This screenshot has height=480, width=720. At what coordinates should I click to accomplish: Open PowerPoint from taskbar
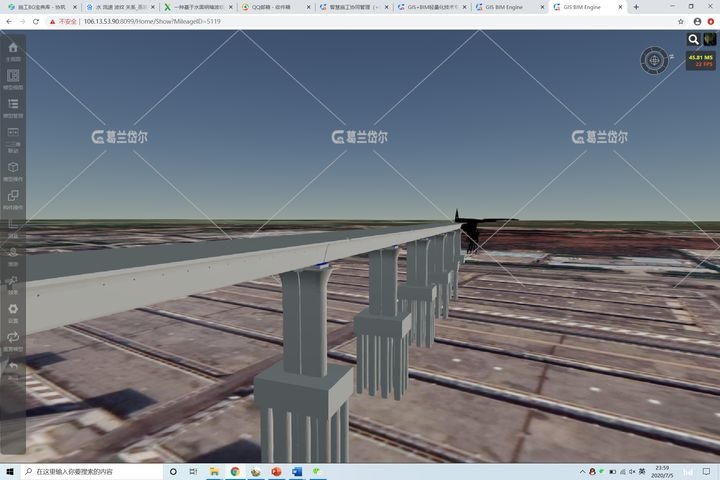pyautogui.click(x=276, y=472)
